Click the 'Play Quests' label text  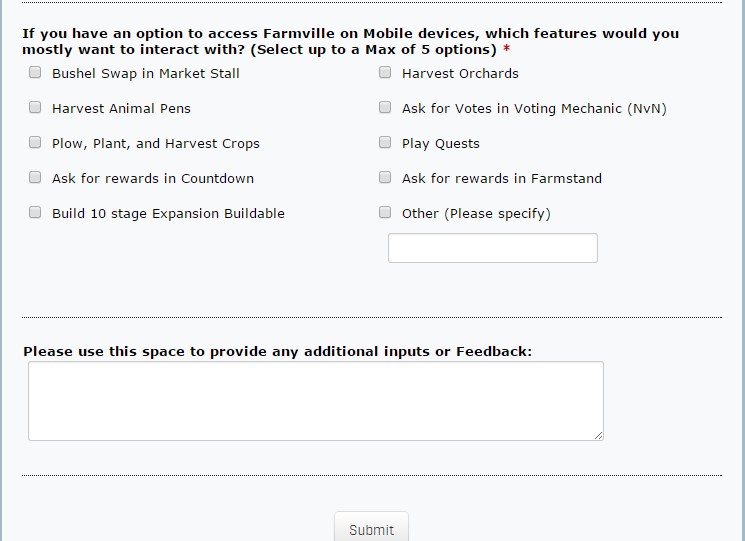(440, 143)
